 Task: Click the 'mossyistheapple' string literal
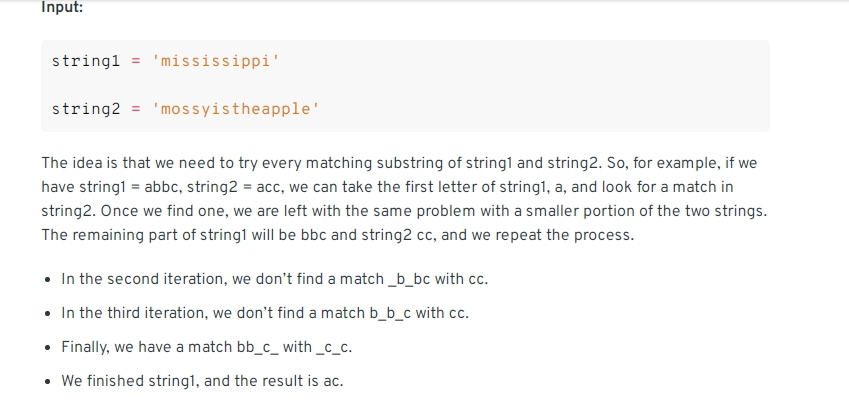click(236, 109)
